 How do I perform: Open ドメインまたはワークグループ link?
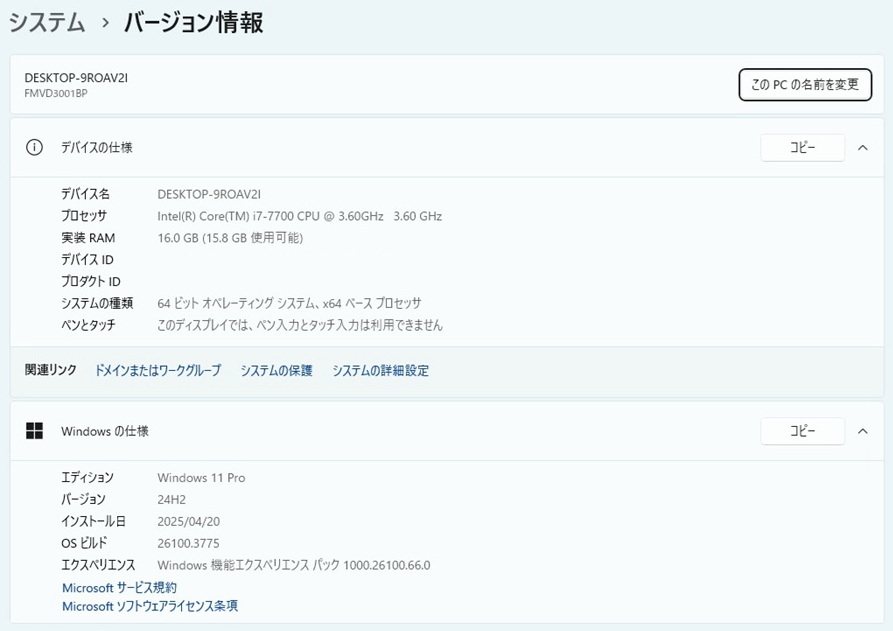pyautogui.click(x=158, y=370)
